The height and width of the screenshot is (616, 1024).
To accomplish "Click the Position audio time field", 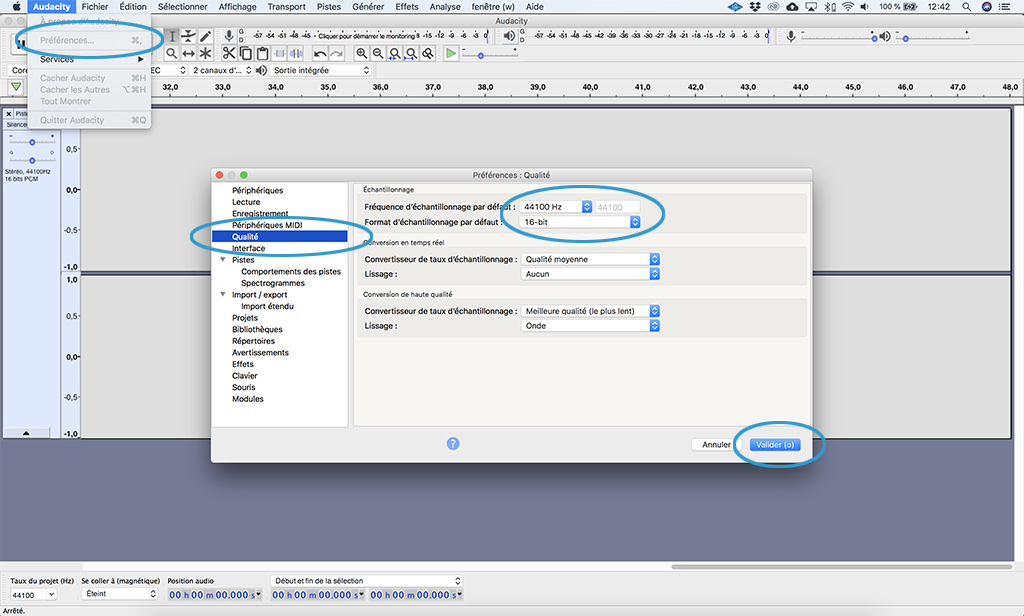I will [215, 595].
